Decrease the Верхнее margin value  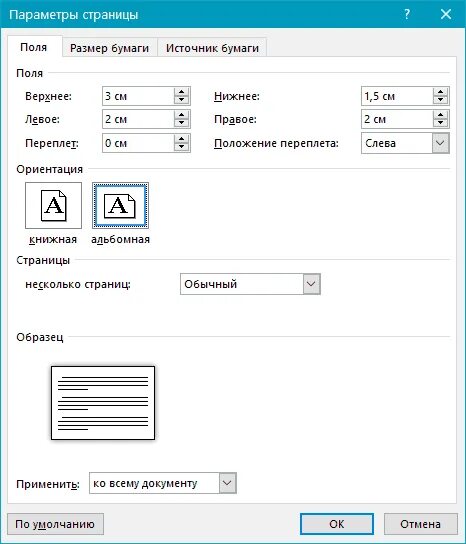[181, 100]
